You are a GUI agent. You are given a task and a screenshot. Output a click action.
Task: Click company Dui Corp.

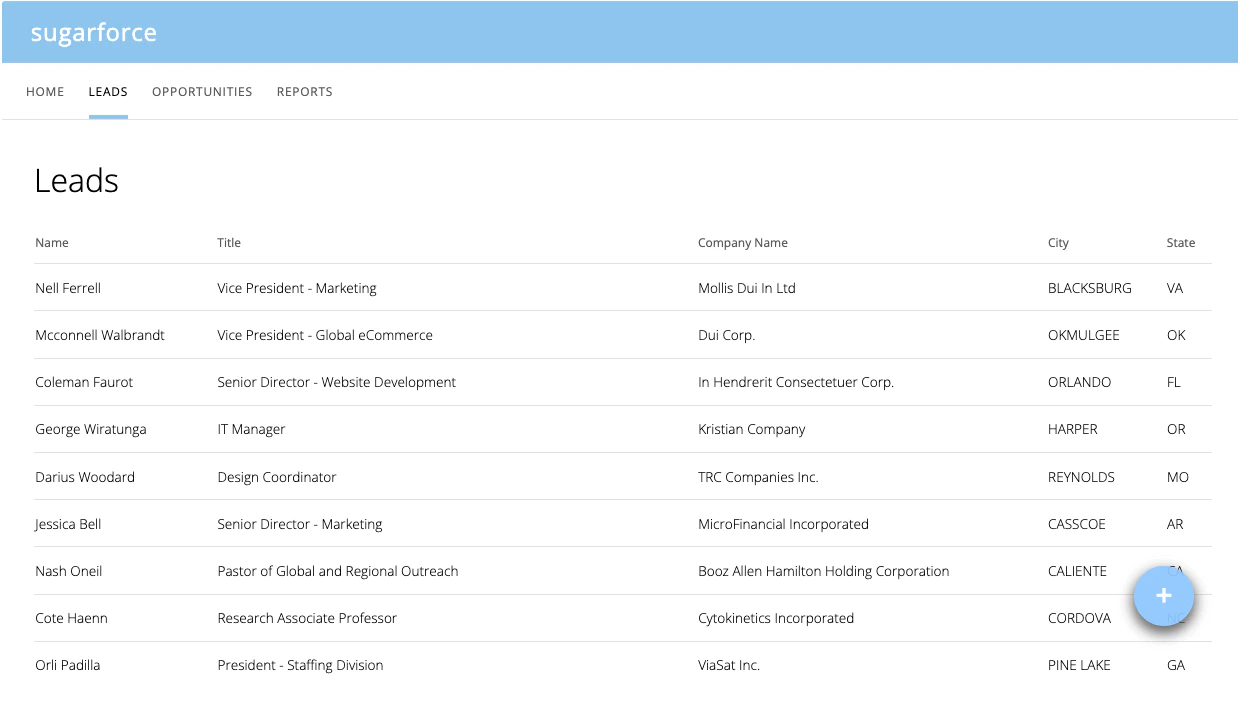point(727,335)
